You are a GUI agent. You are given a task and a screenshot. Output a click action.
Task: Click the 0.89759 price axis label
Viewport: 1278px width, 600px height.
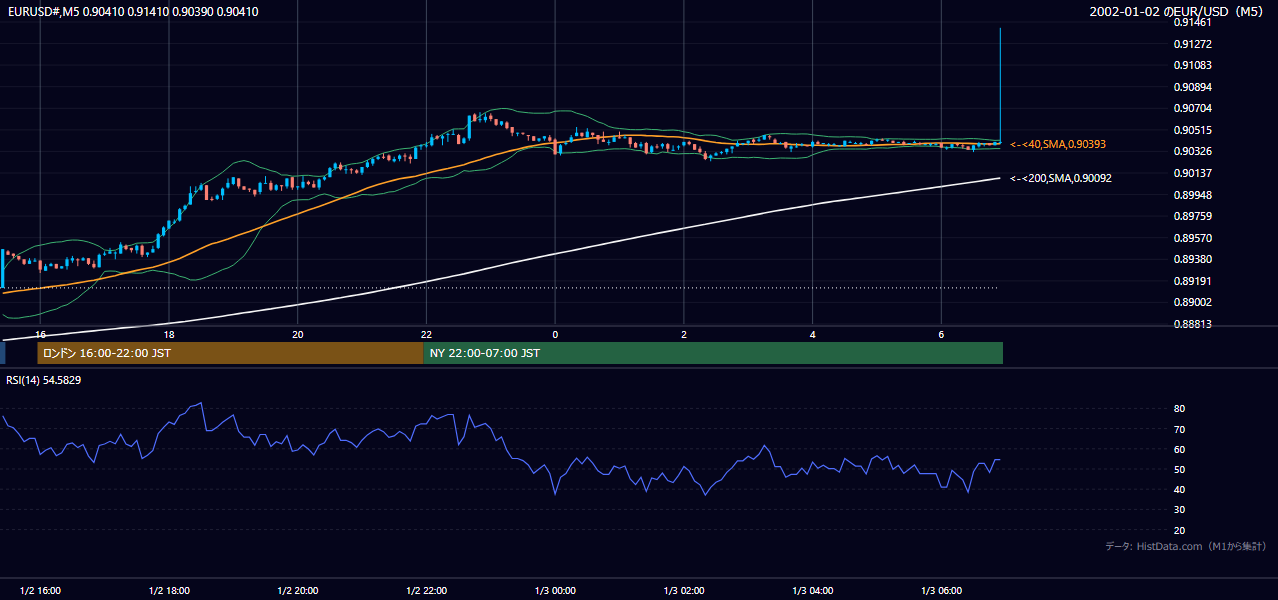coord(1192,216)
